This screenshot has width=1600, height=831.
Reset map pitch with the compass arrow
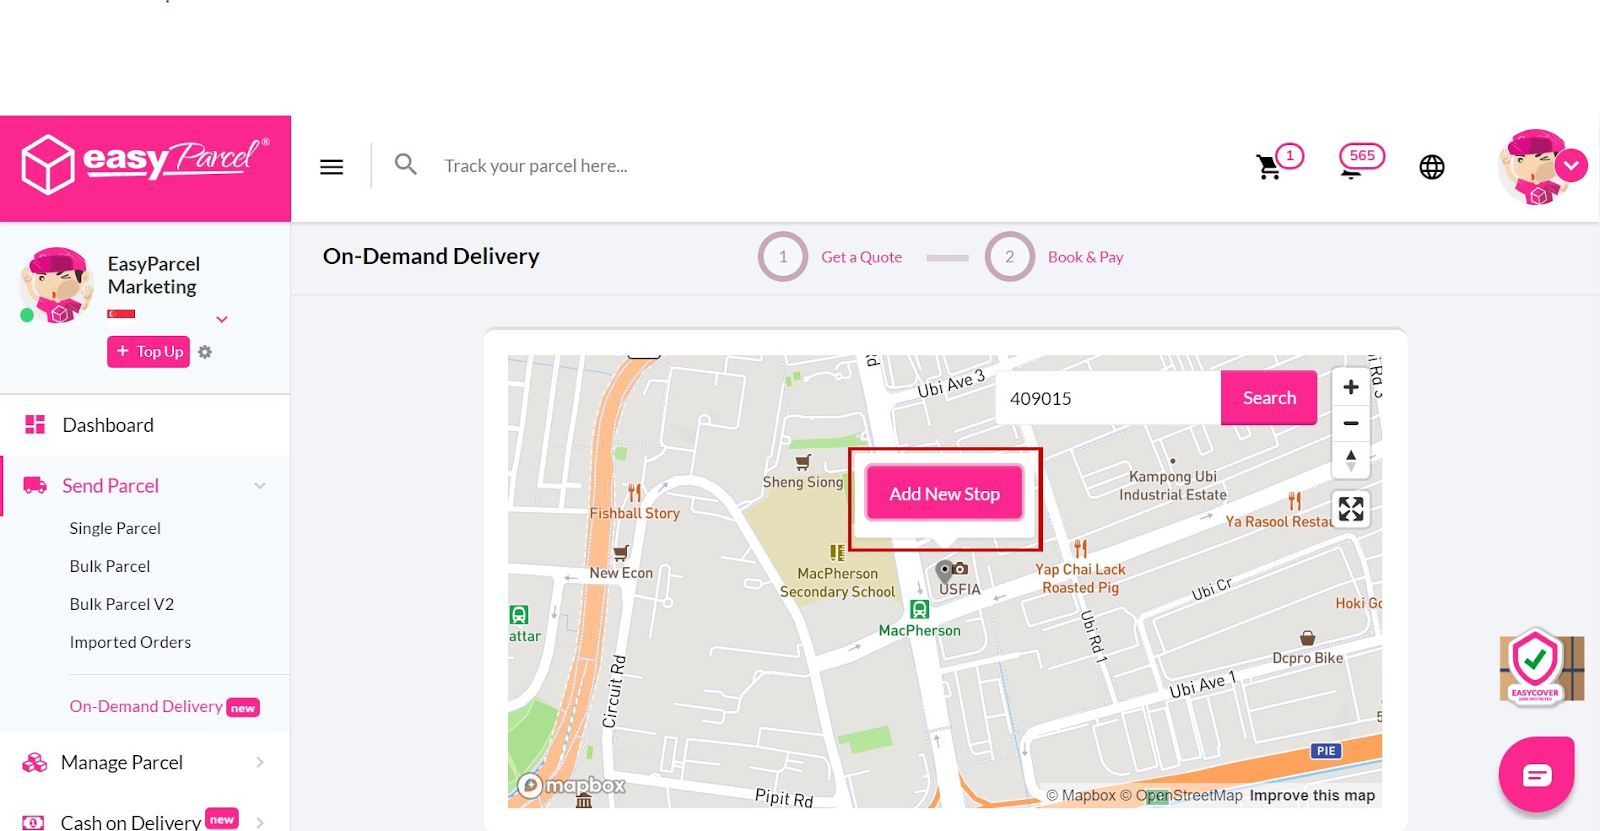[1350, 459]
